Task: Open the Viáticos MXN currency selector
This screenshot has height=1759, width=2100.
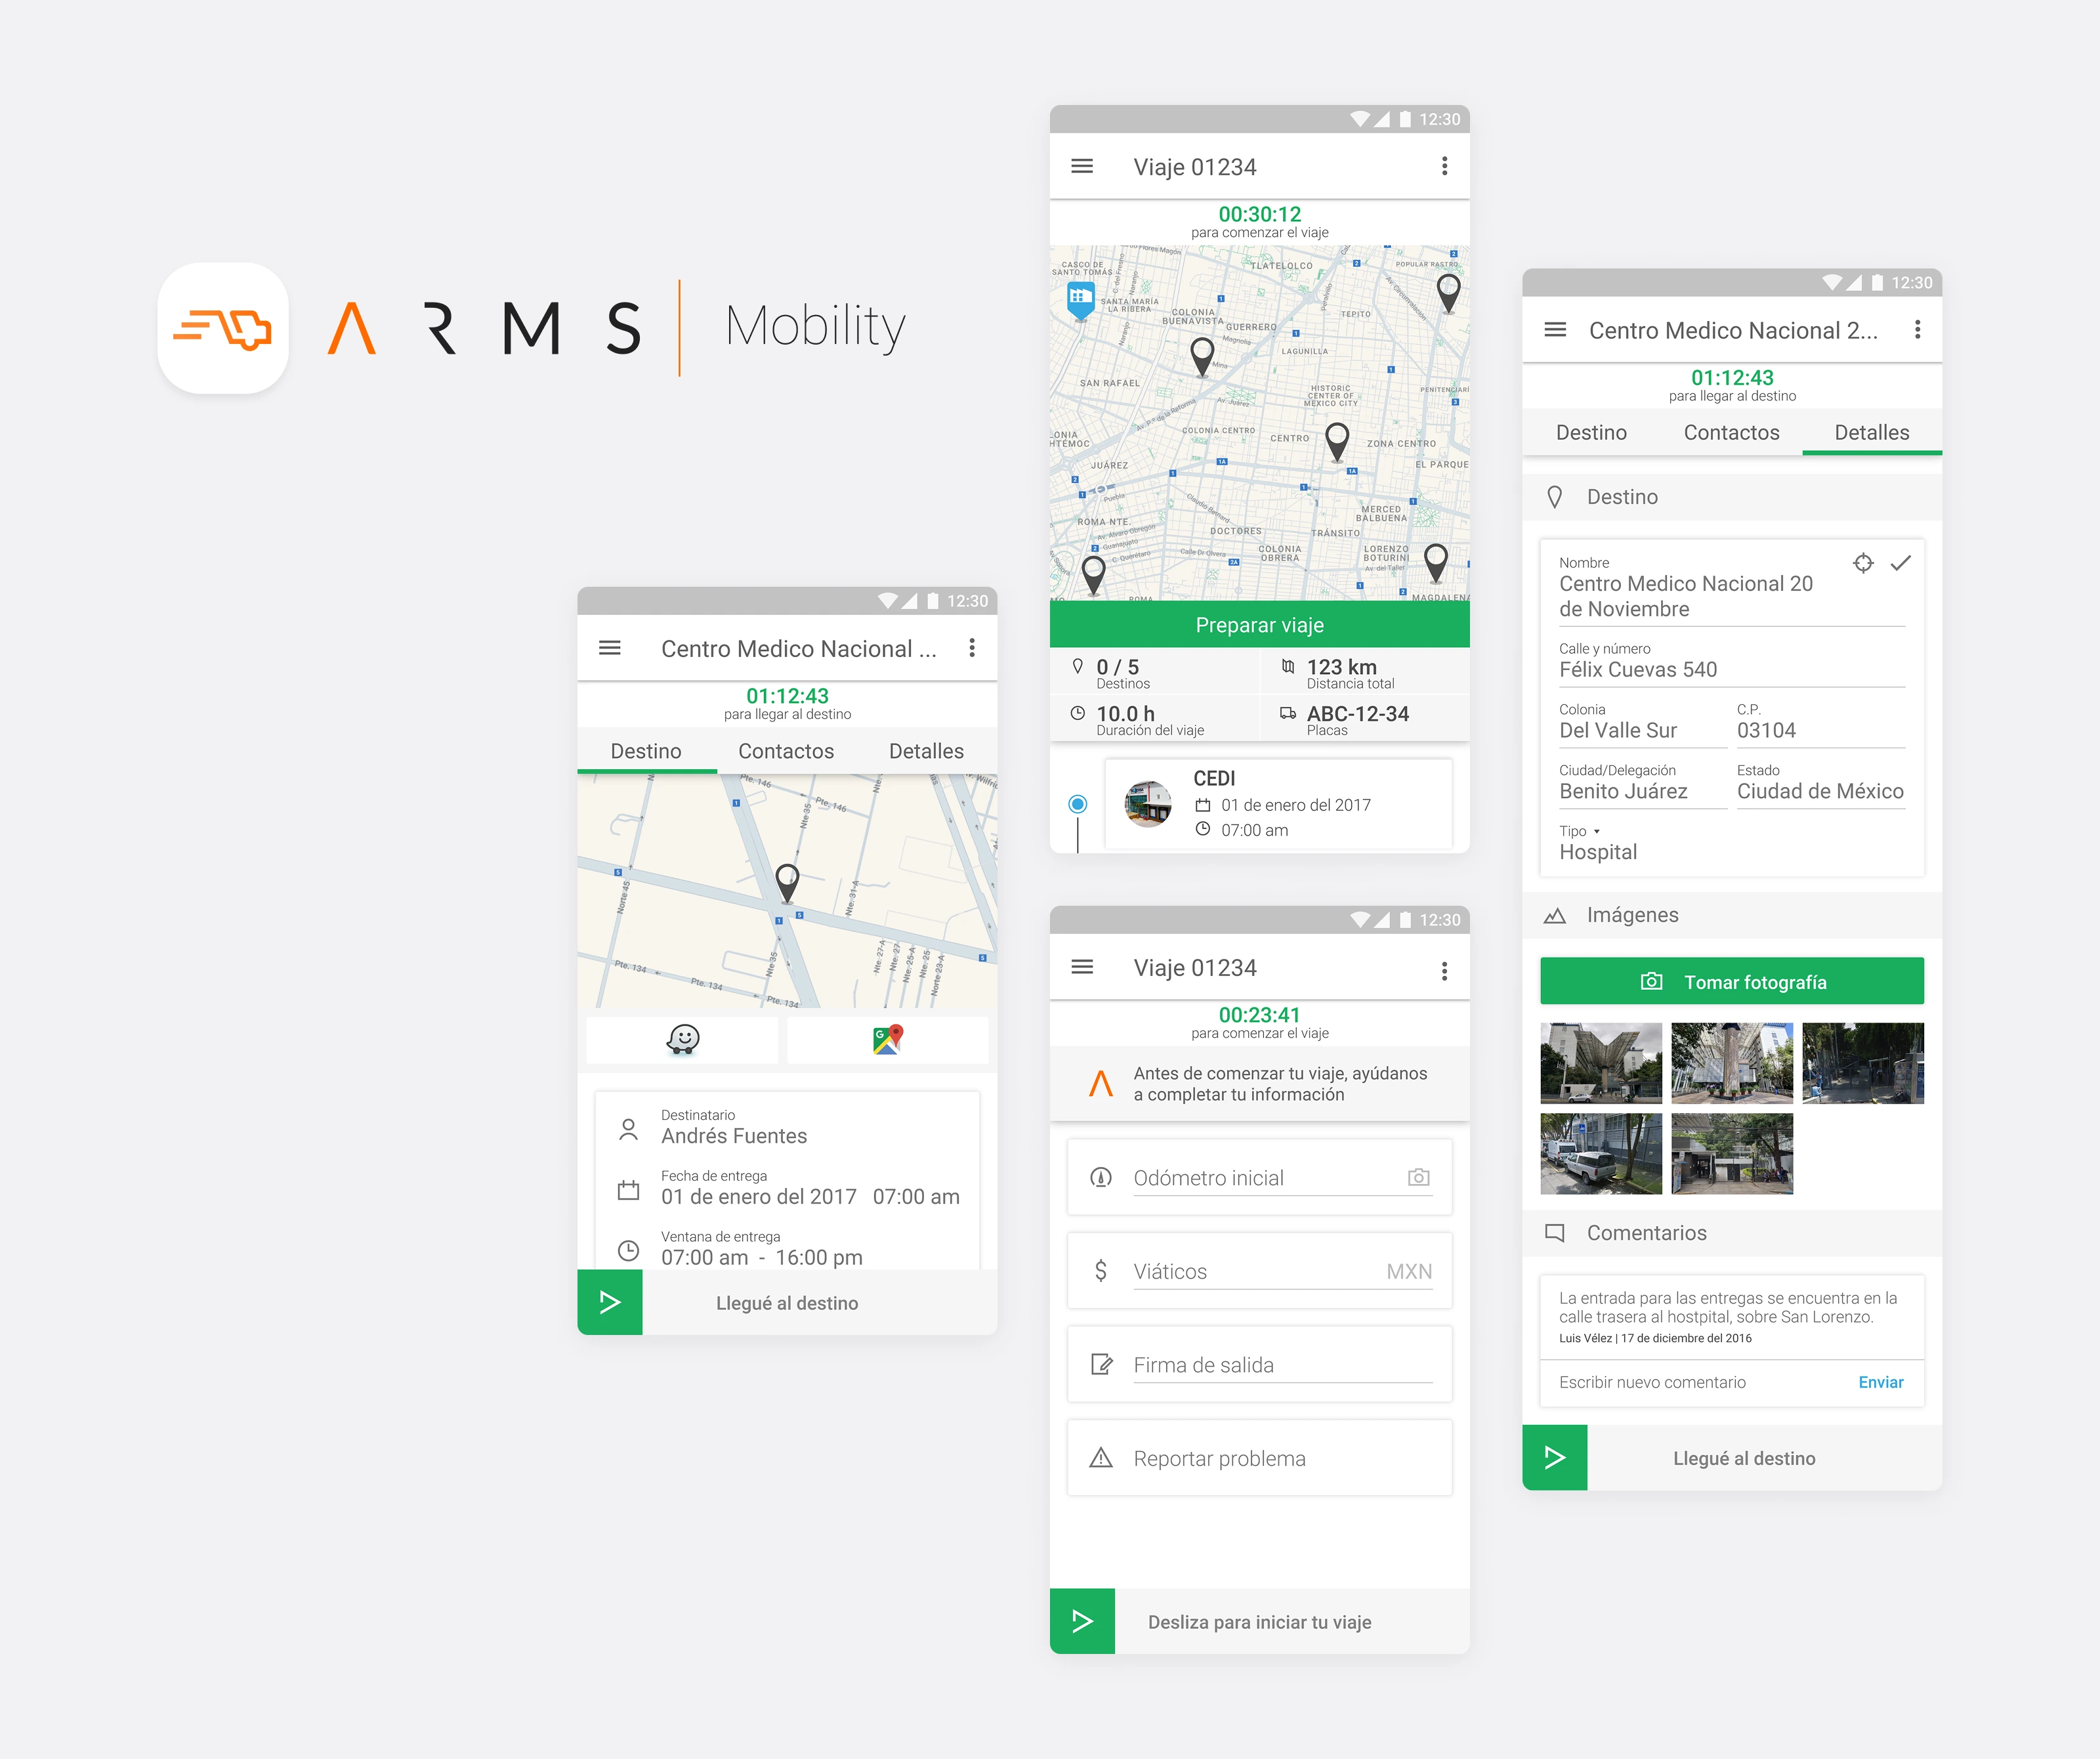Action: tap(1408, 1271)
